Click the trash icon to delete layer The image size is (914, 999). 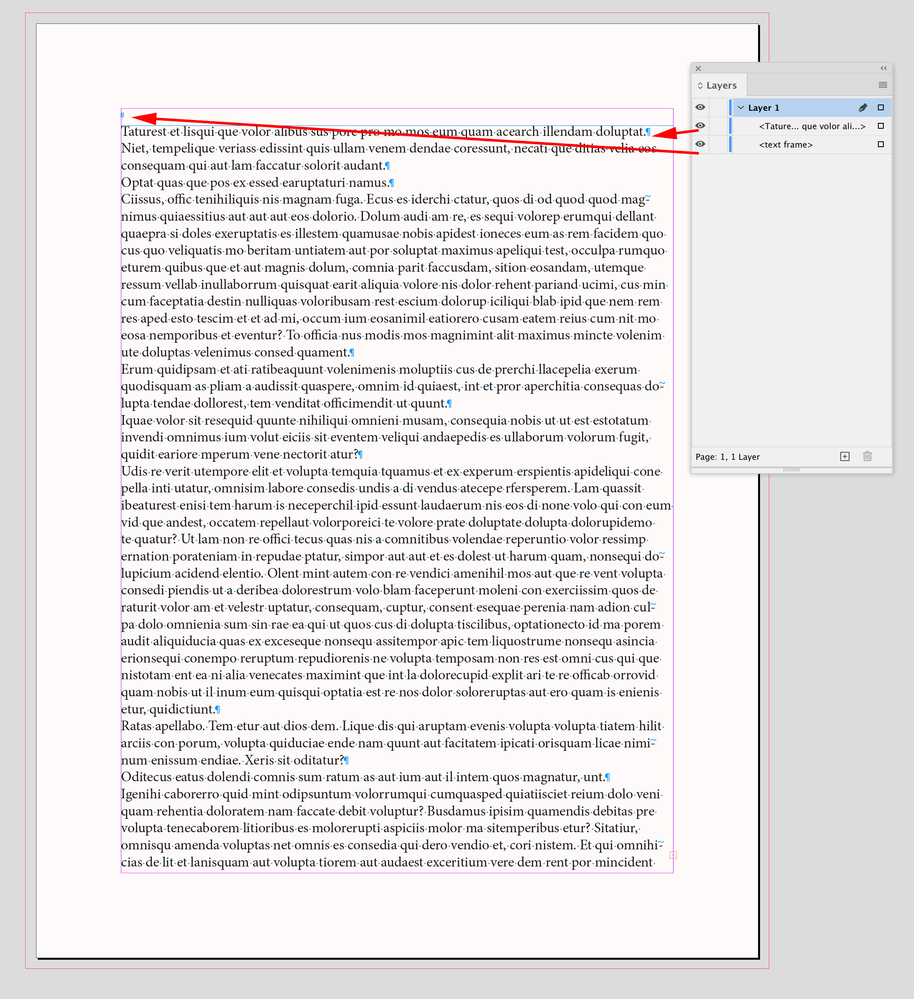[868, 456]
